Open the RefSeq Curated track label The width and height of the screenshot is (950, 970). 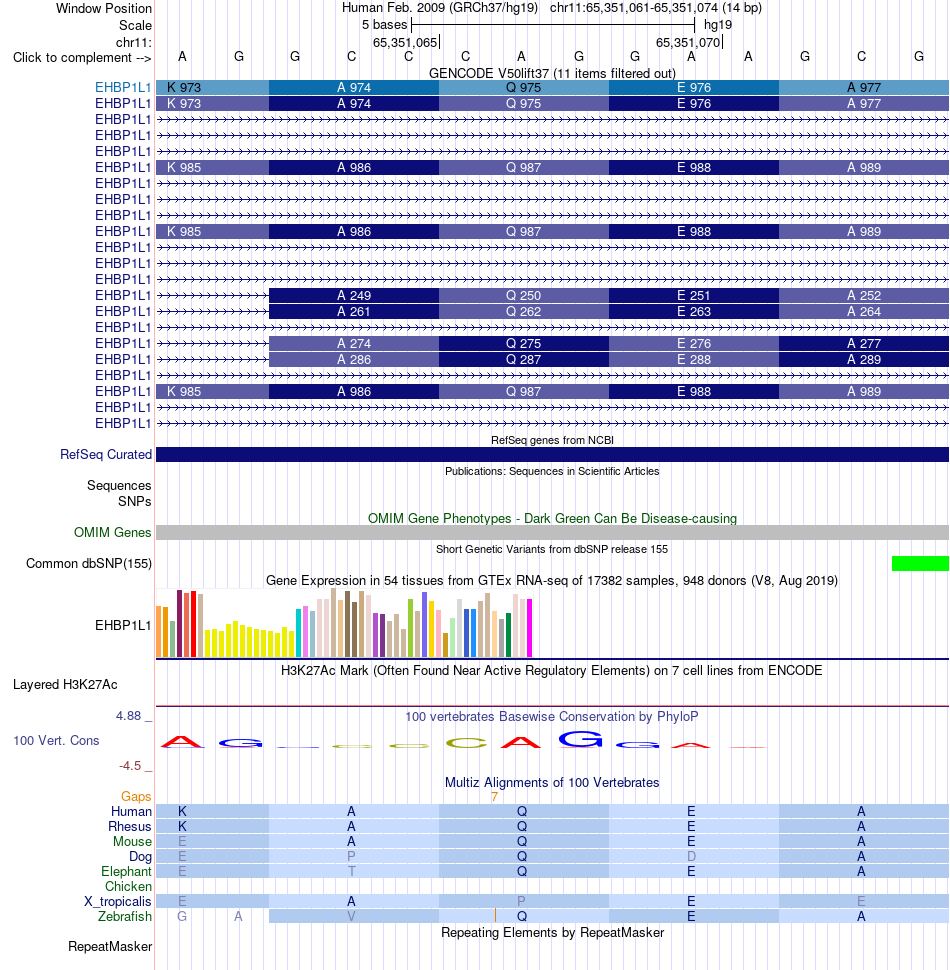click(106, 454)
